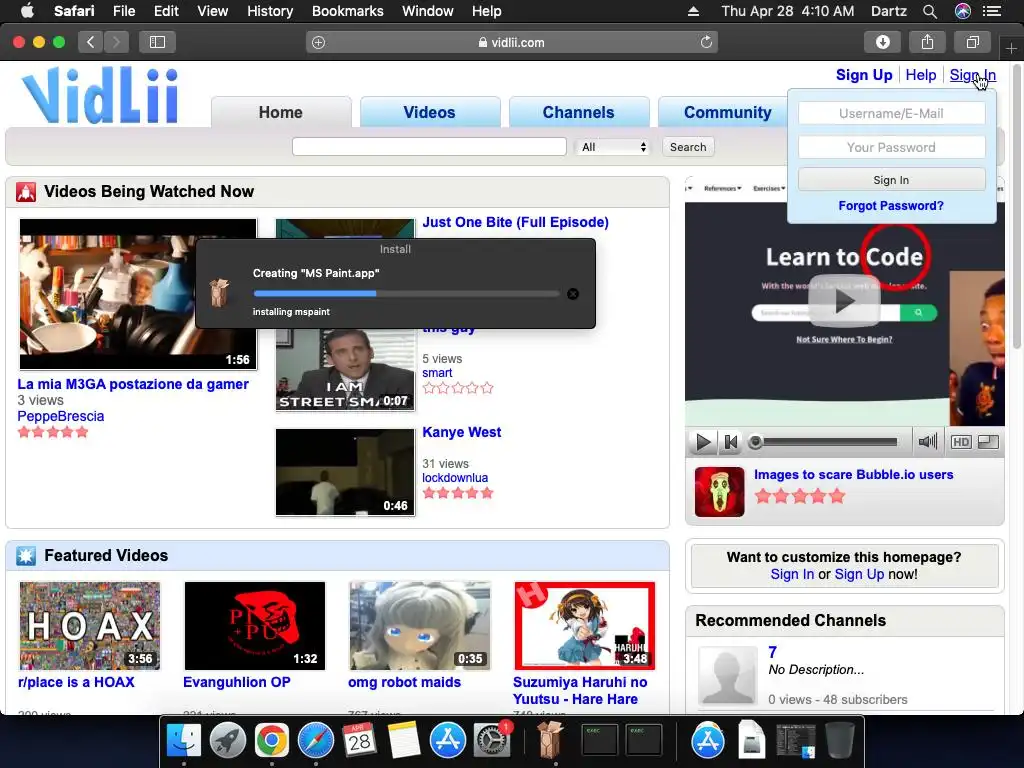Open the History menu
The image size is (1024, 768).
coord(270,11)
